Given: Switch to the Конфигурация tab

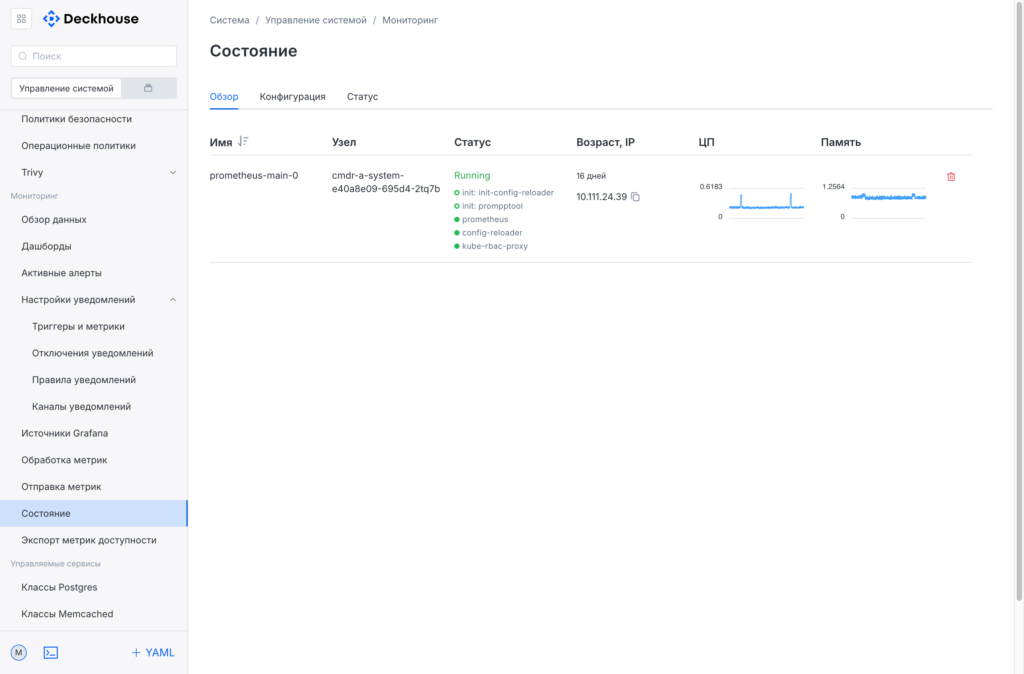Looking at the screenshot, I should coord(292,97).
